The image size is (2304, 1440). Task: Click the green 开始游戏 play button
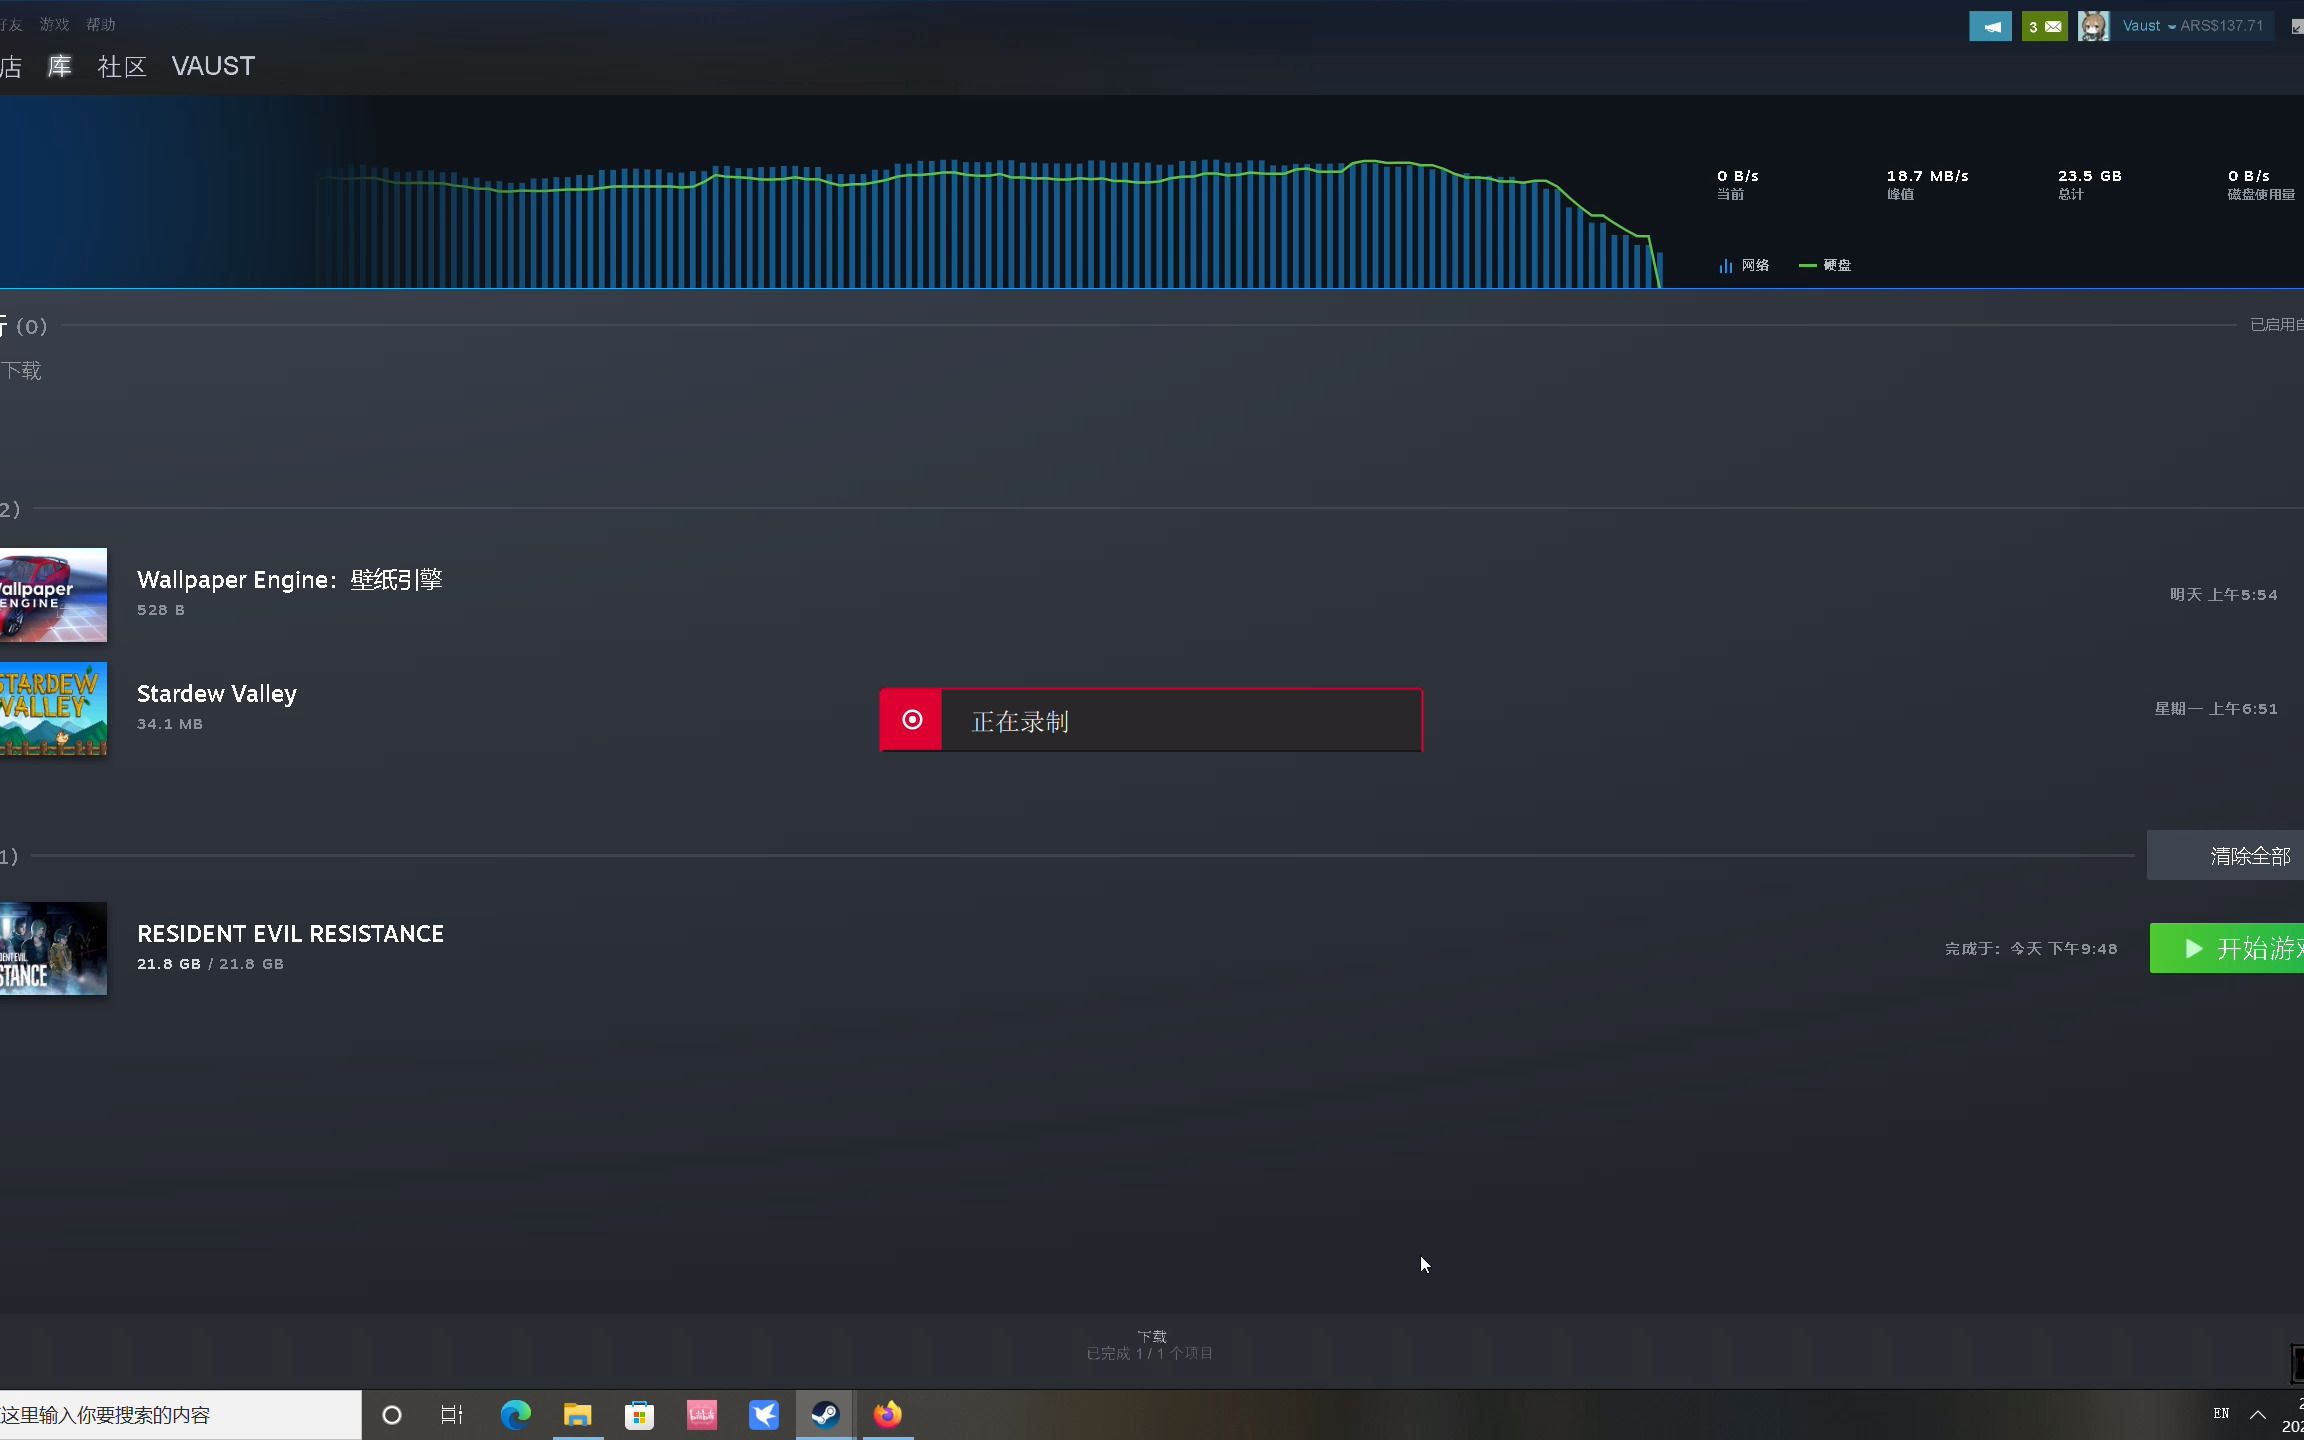2227,948
